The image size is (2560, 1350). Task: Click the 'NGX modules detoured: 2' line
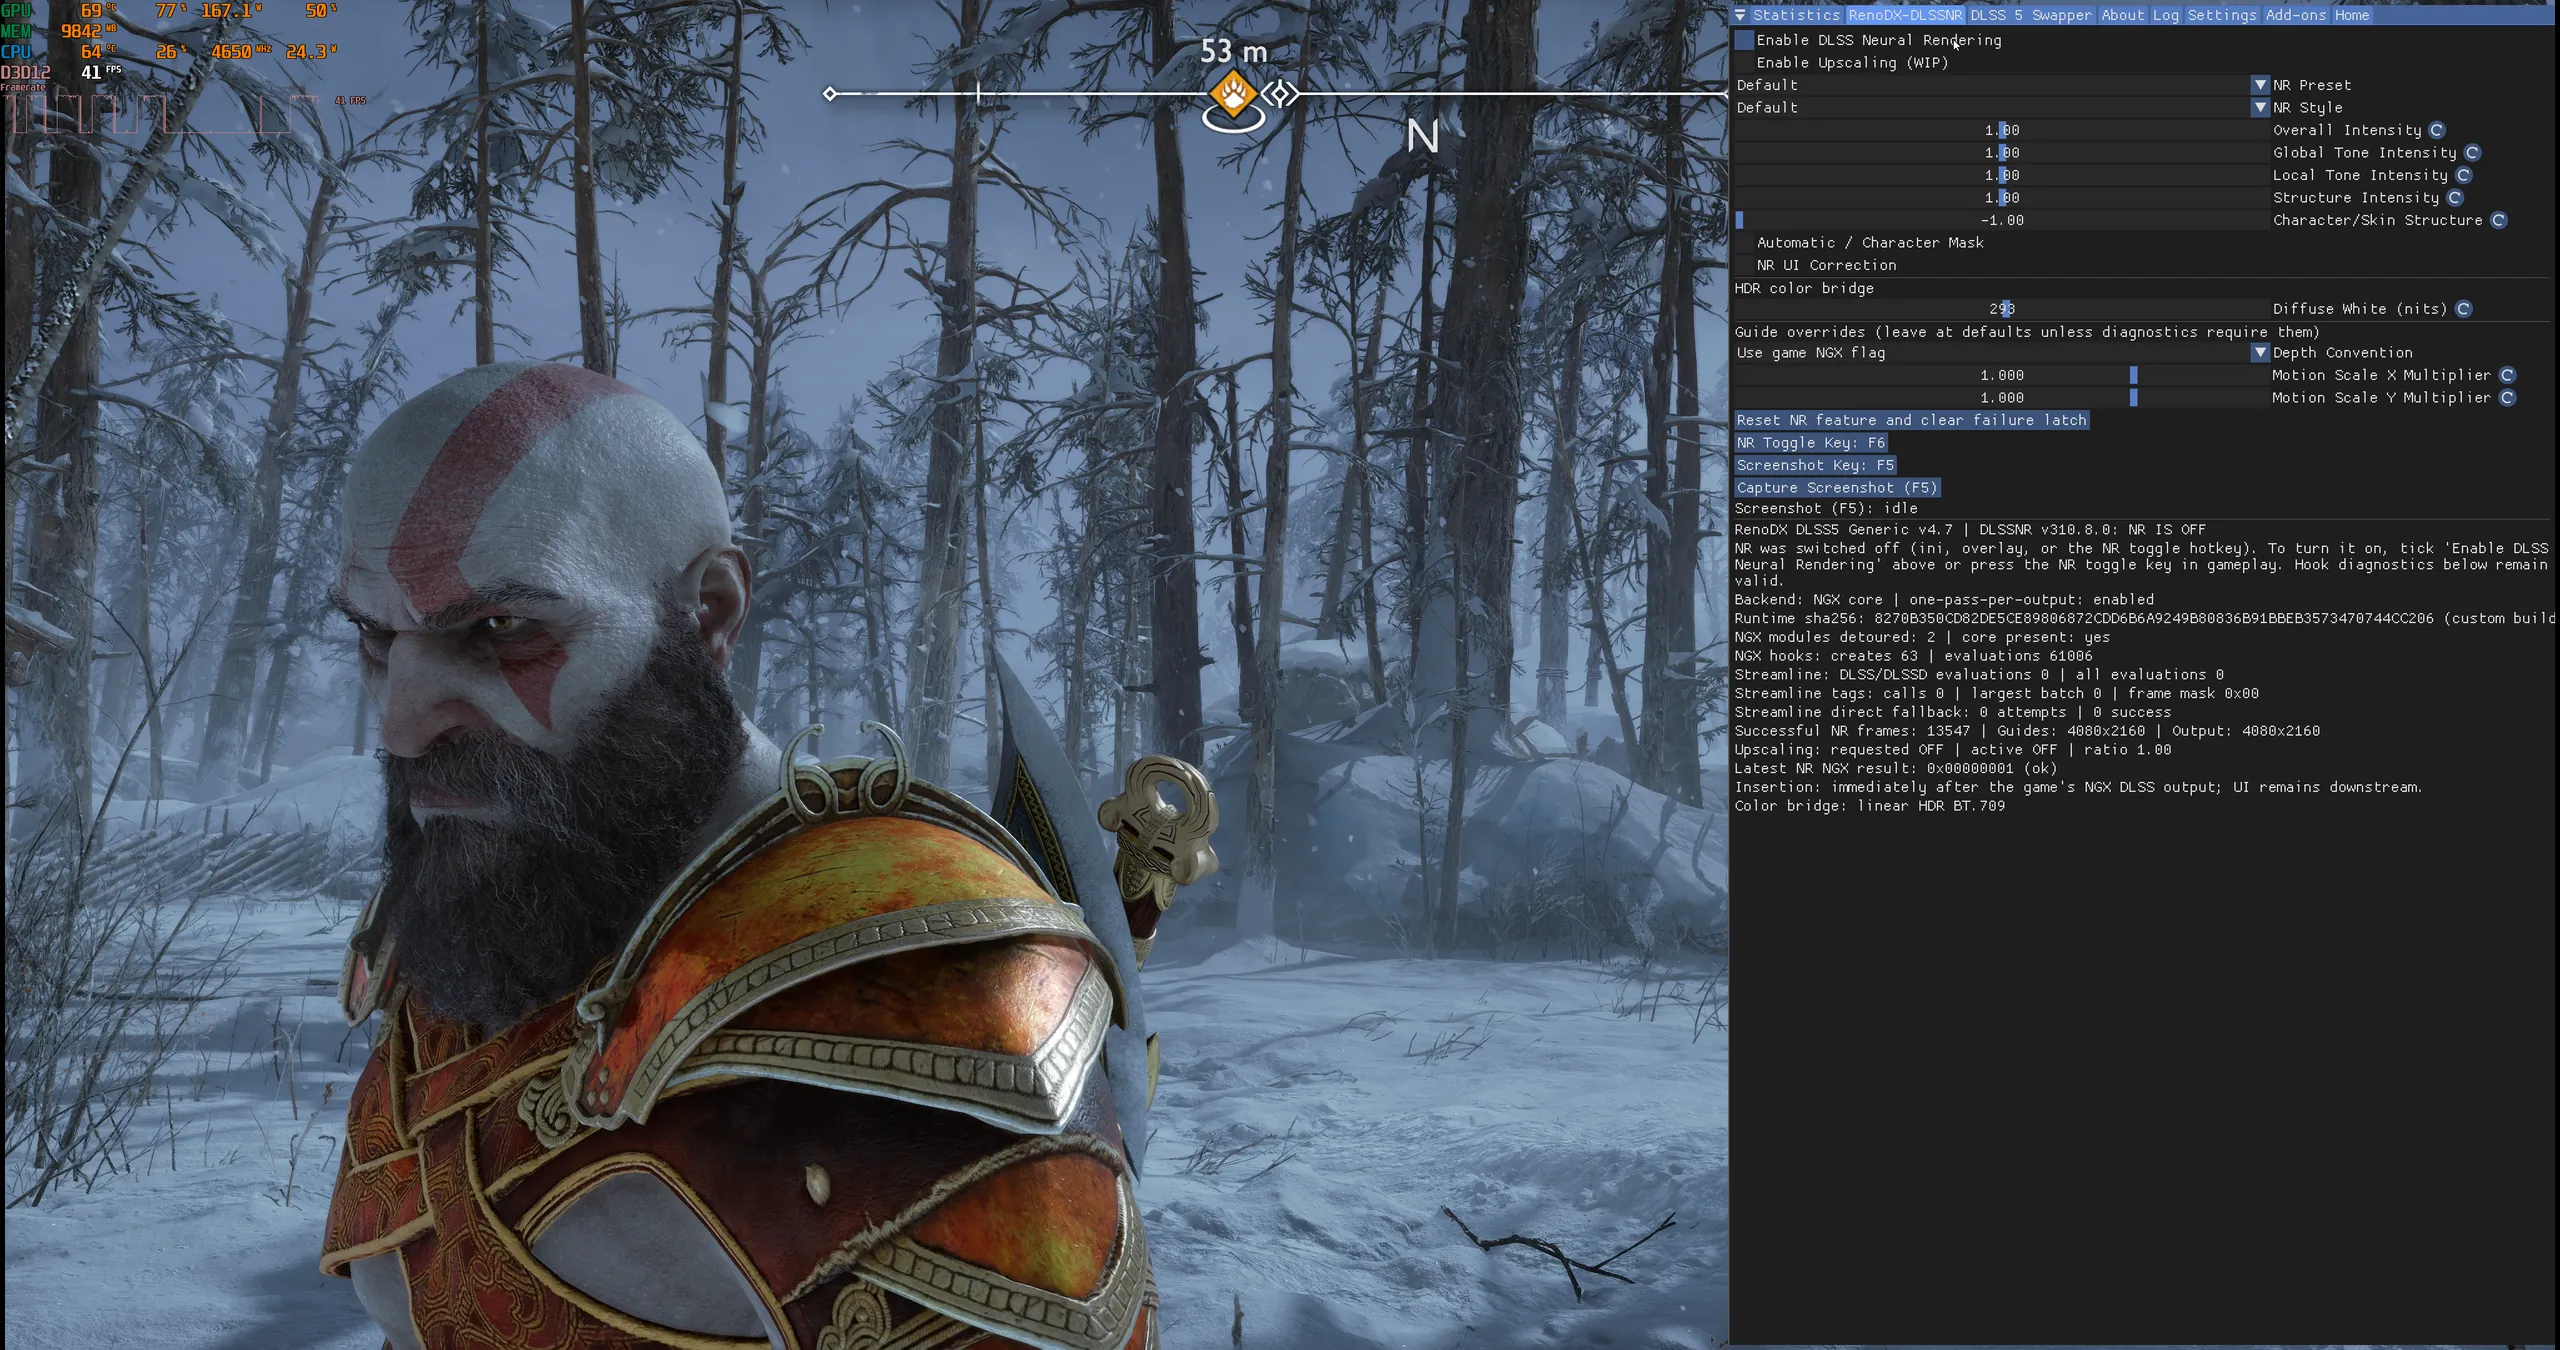tap(1922, 637)
